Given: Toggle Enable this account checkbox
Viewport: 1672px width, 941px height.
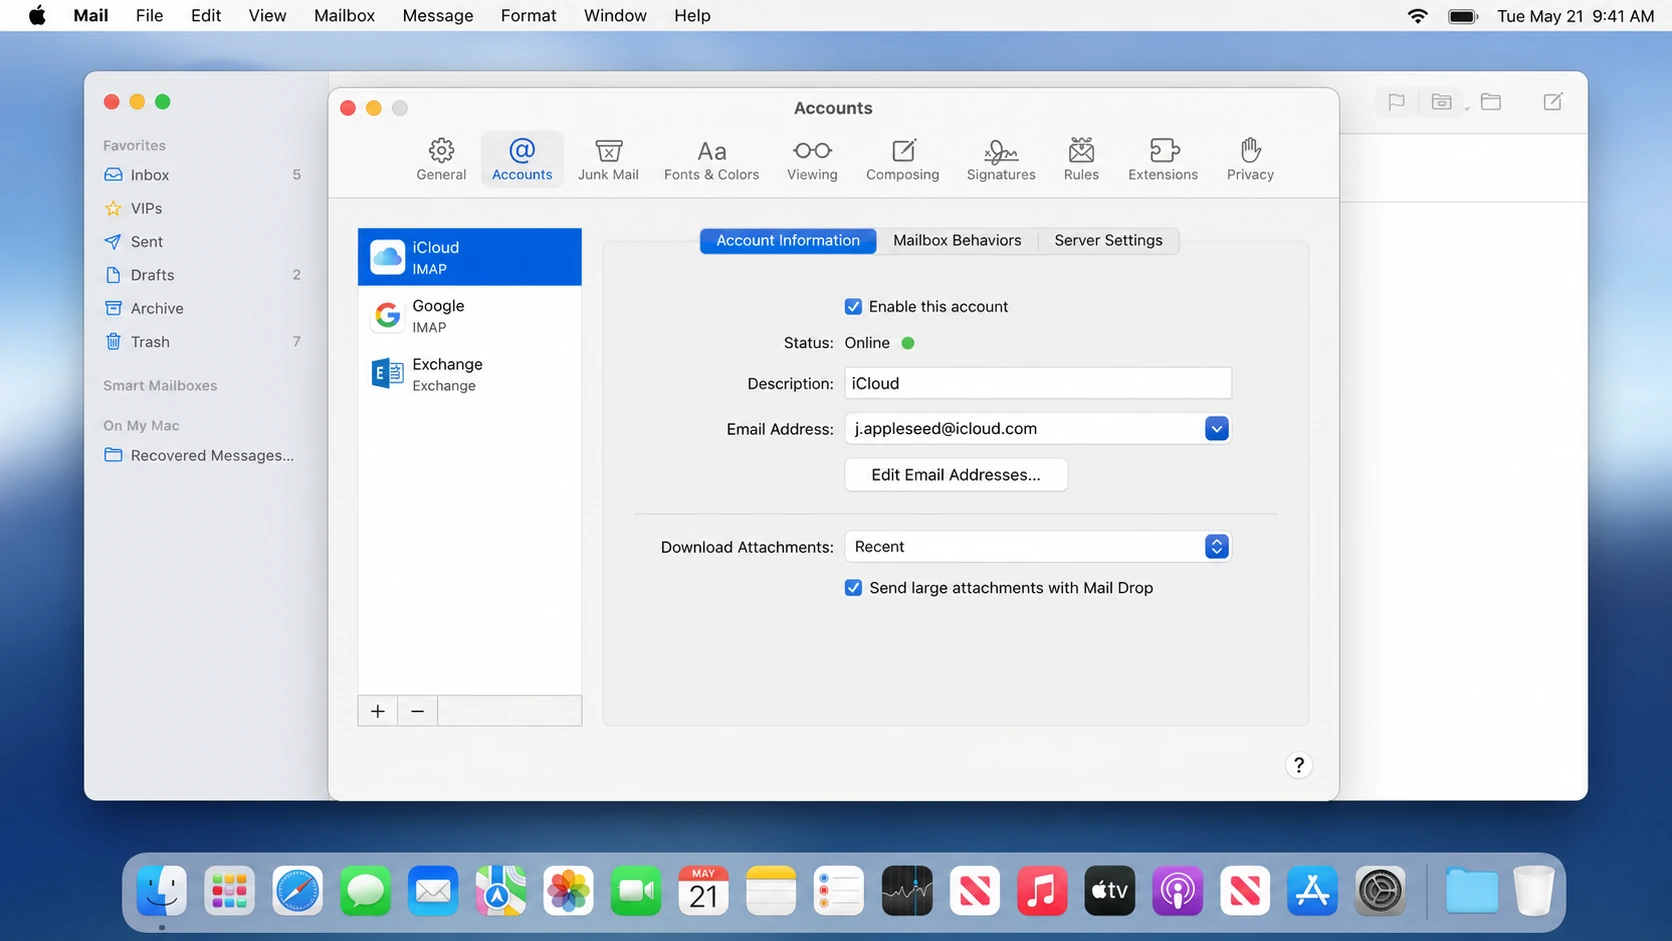Looking at the screenshot, I should 853,307.
